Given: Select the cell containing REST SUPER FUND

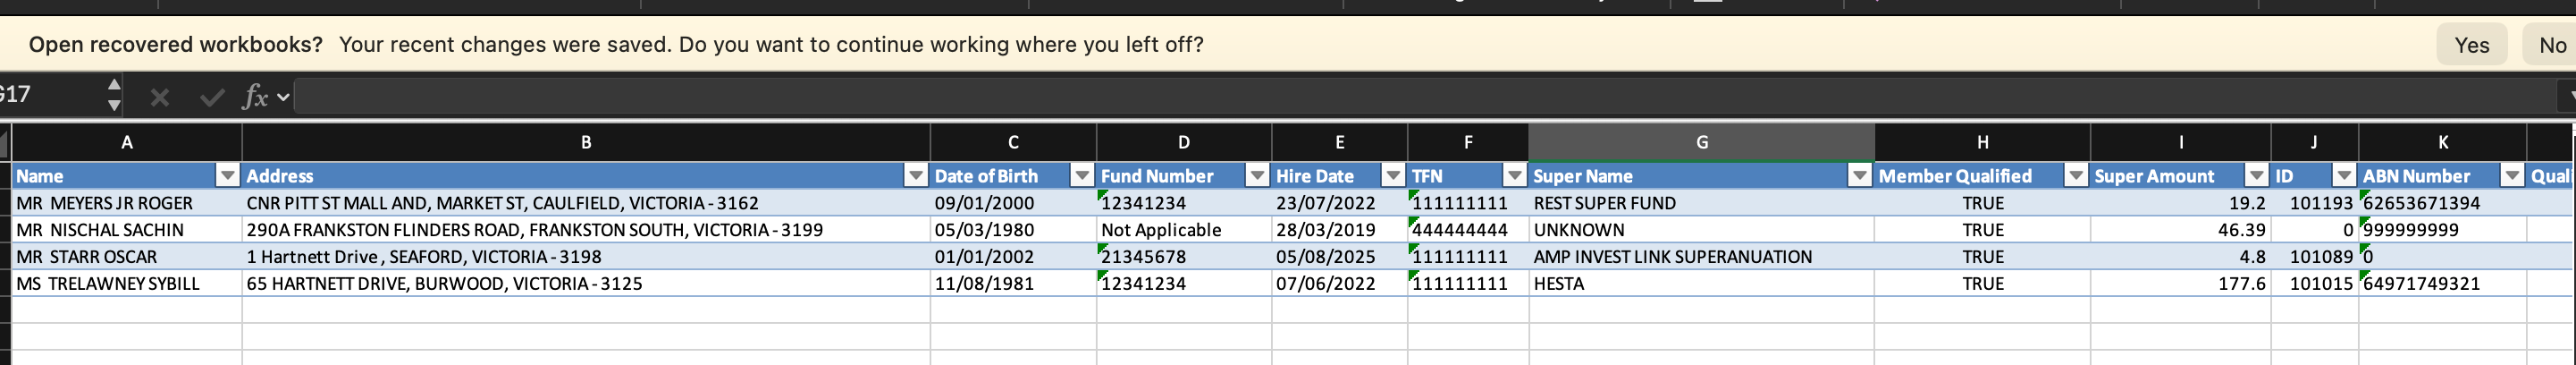Looking at the screenshot, I should (x=1700, y=203).
